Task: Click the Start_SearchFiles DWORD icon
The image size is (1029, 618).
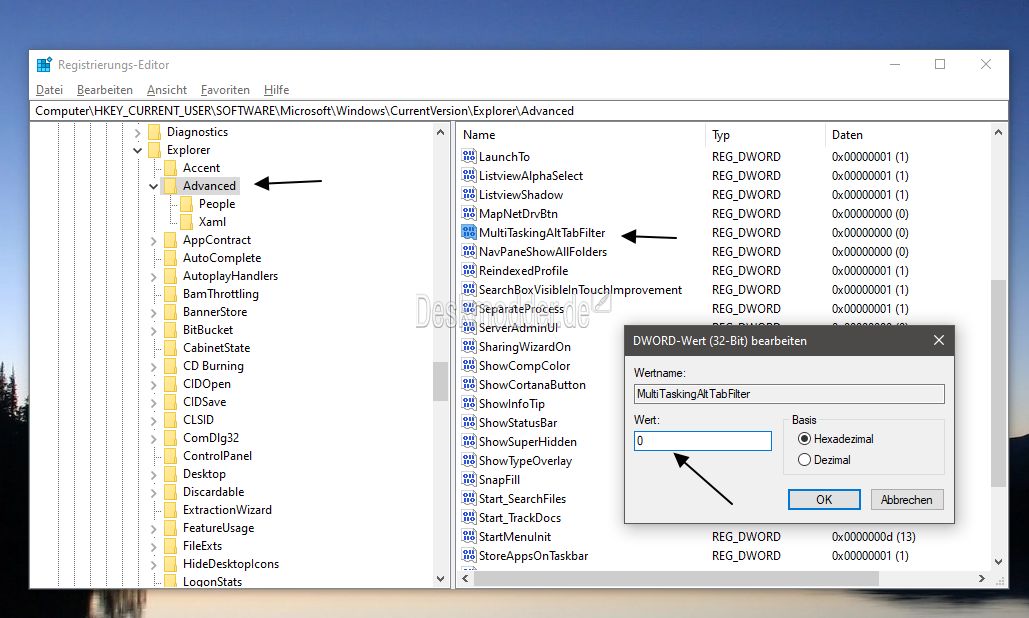Action: 469,499
